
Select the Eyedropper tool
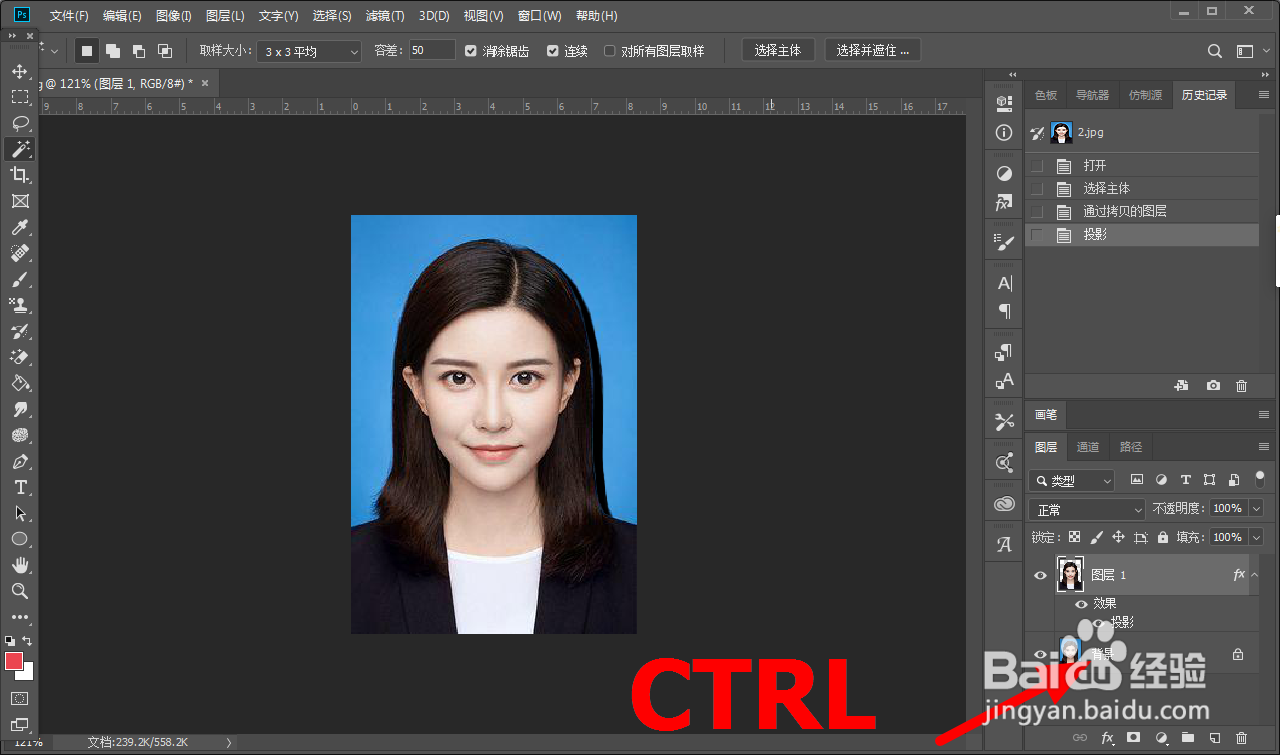pos(19,228)
